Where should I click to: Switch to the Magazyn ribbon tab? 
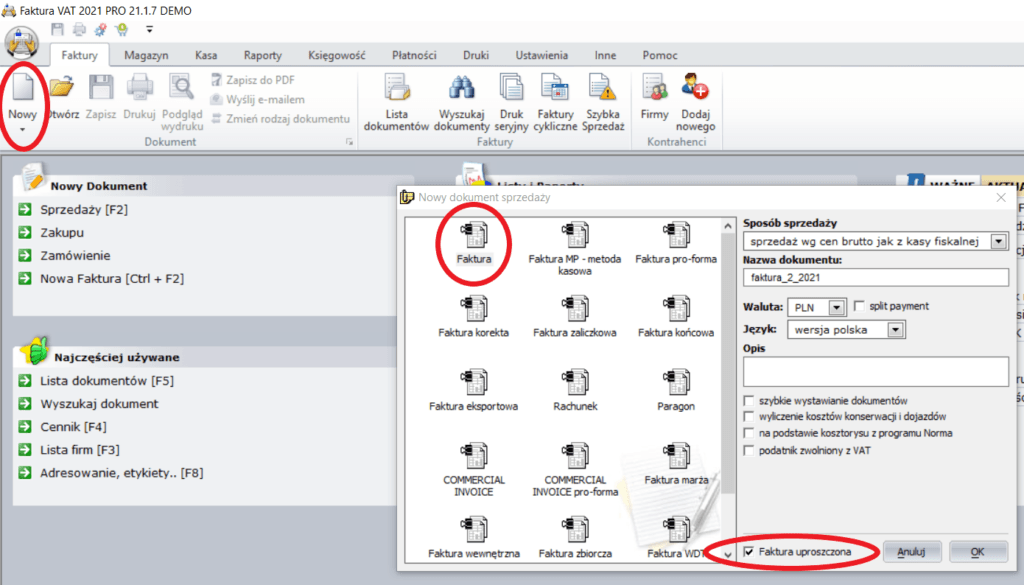[146, 56]
